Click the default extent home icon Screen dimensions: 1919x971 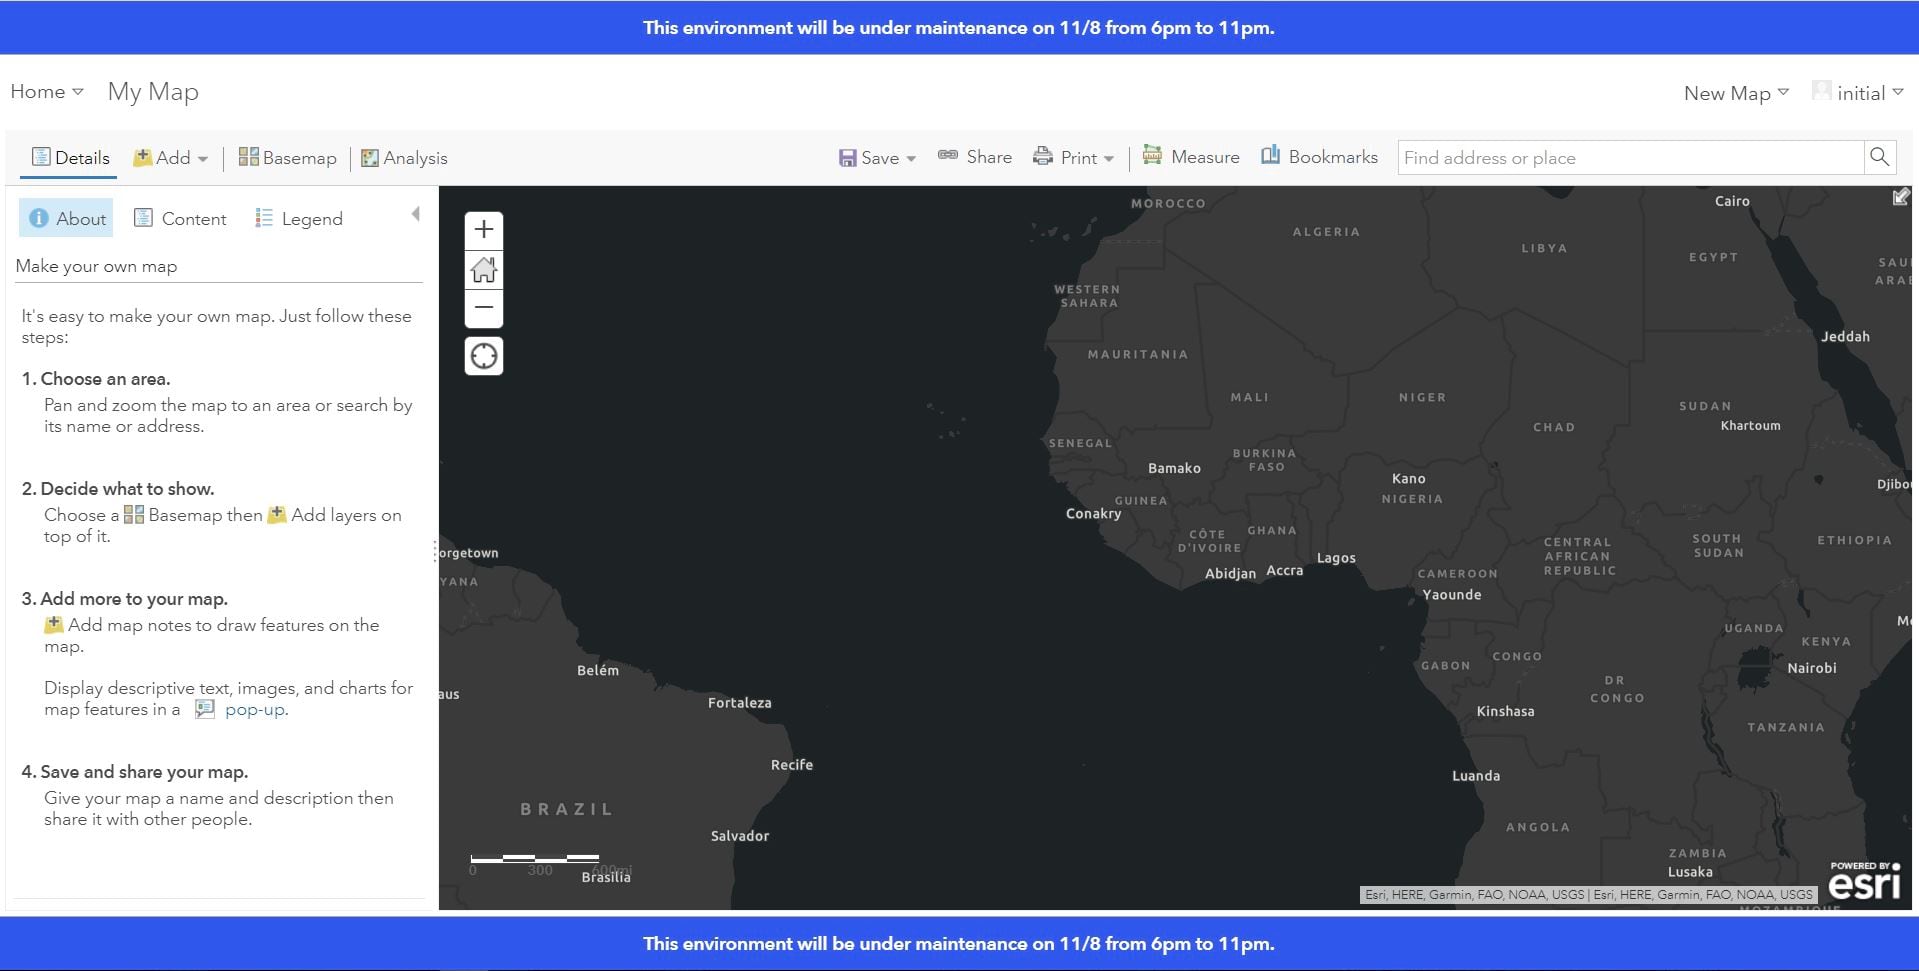[x=484, y=269]
